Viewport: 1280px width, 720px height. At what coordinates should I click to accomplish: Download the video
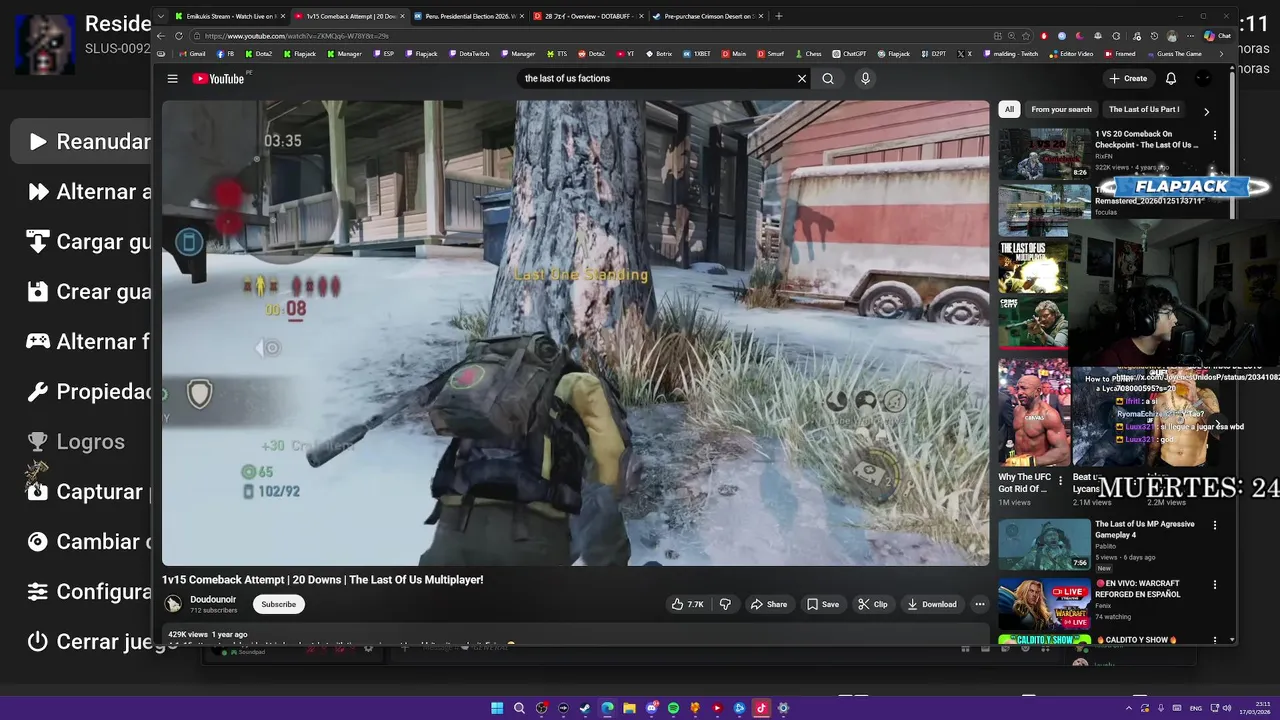(x=932, y=604)
